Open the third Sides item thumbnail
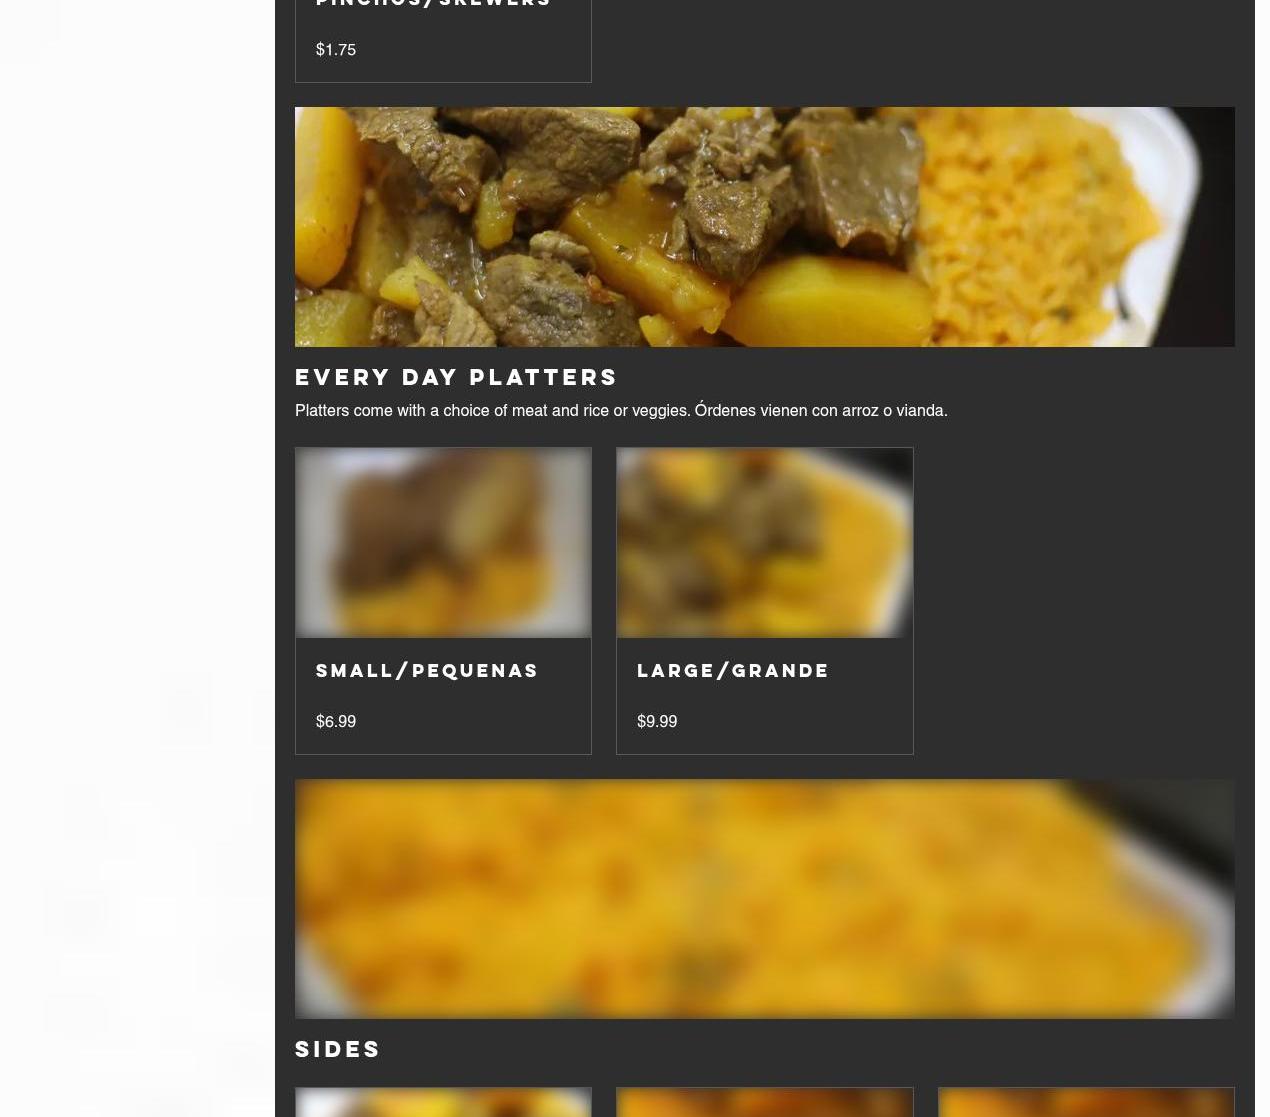This screenshot has height=1117, width=1270. pos(1086,1102)
